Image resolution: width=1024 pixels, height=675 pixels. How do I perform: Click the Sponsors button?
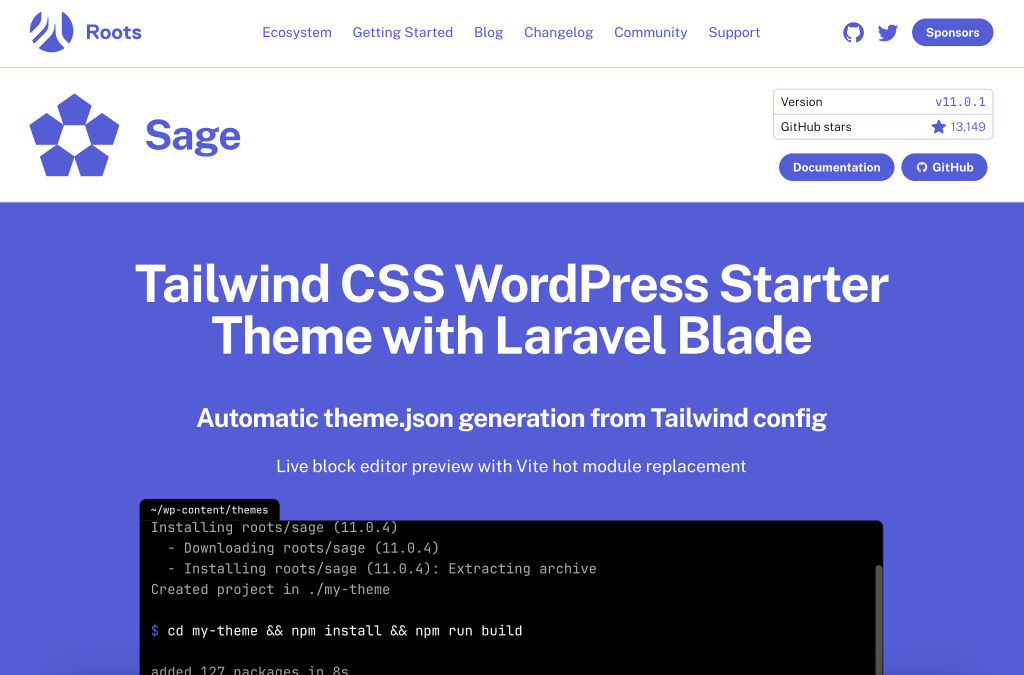click(x=952, y=32)
